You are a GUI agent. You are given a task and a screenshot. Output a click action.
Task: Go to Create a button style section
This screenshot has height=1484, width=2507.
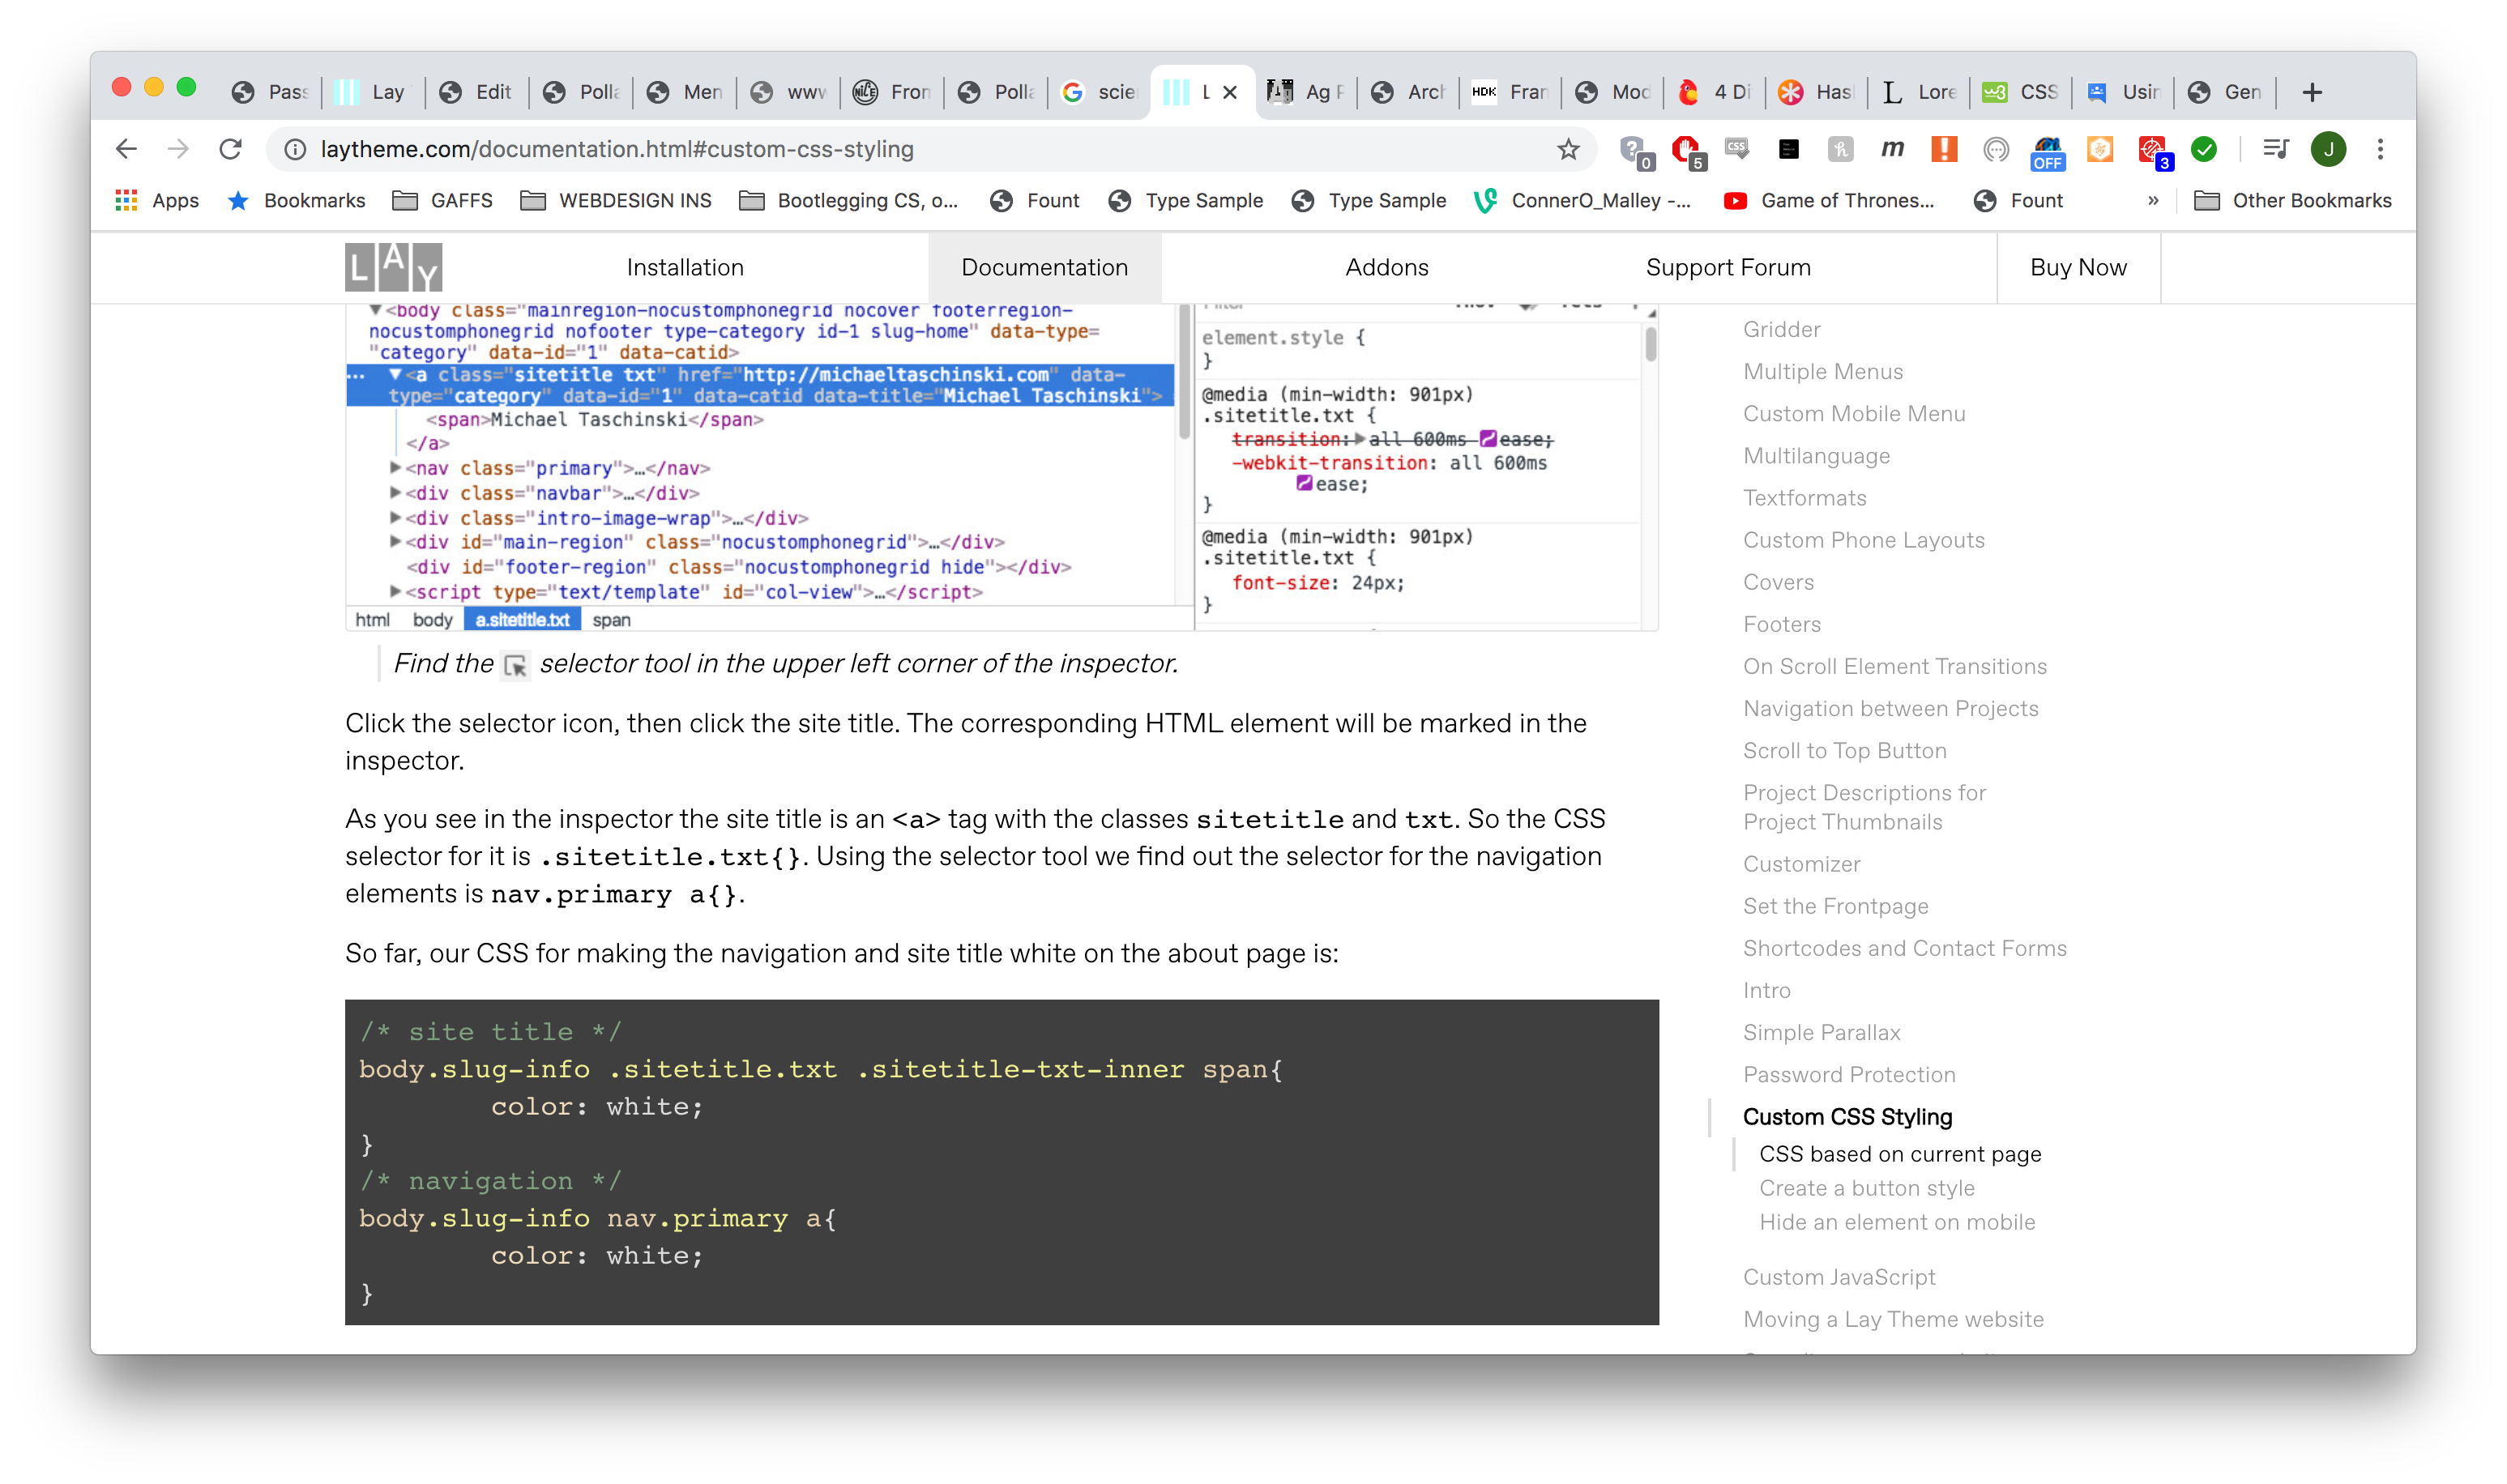tap(1866, 1188)
